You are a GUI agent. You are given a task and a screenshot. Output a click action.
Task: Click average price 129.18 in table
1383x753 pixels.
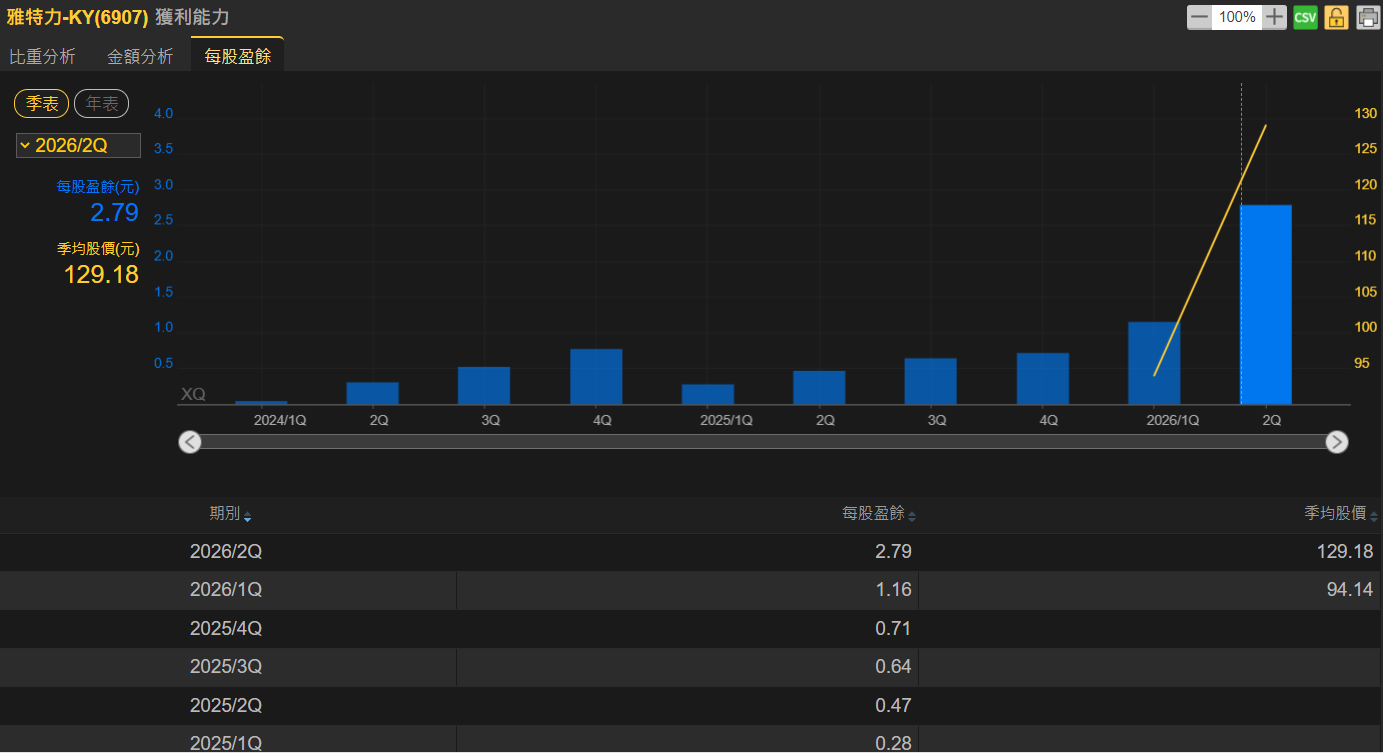1345,551
